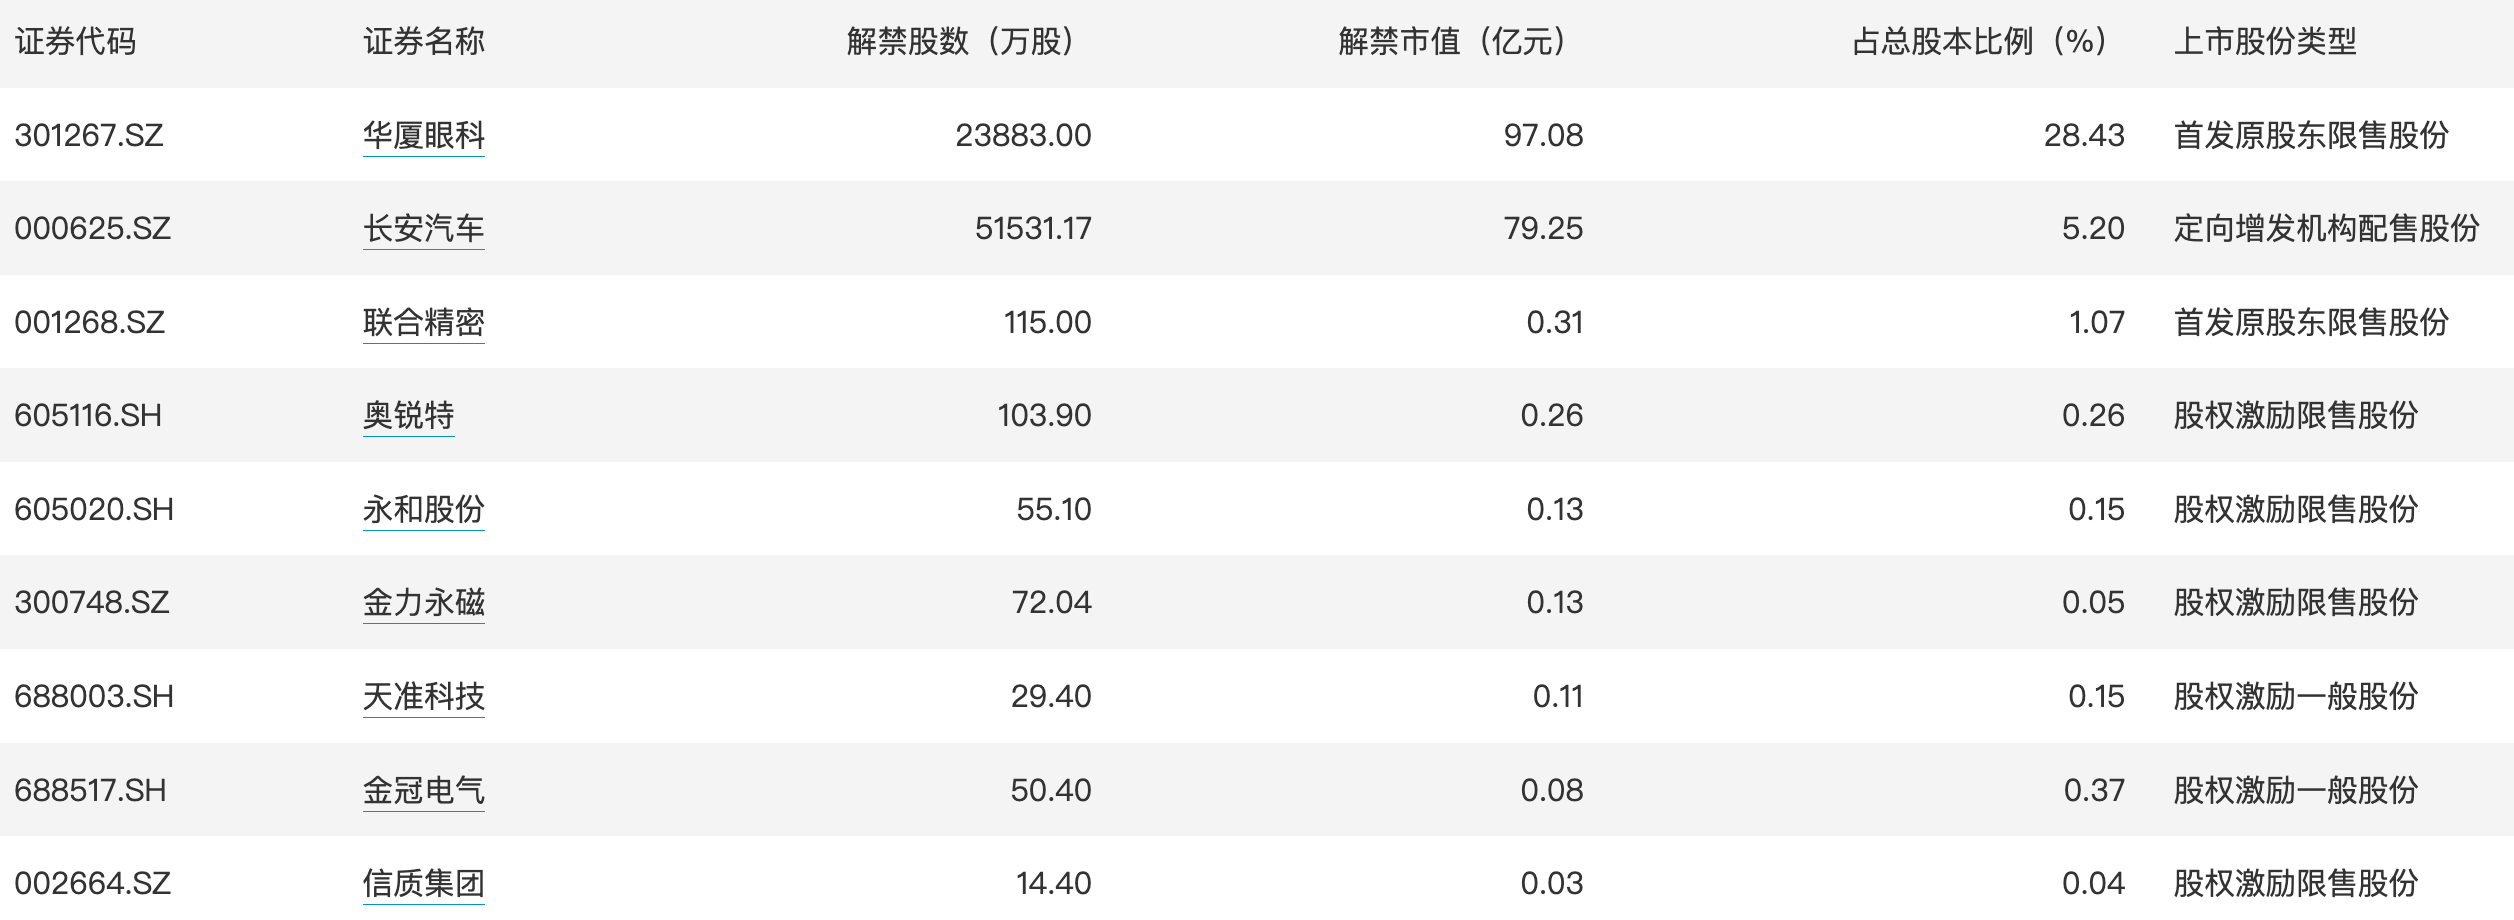Open the 金冠电气 security link
This screenshot has width=2514, height=920.
click(423, 790)
